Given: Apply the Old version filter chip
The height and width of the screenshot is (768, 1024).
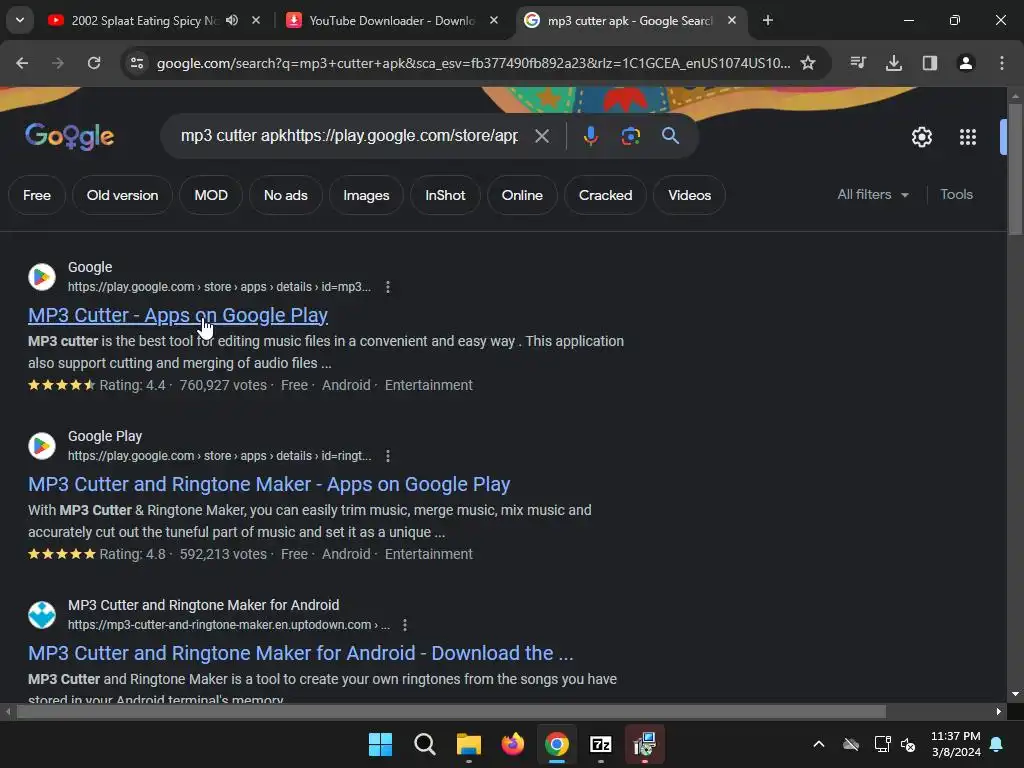Looking at the screenshot, I should [x=122, y=195].
